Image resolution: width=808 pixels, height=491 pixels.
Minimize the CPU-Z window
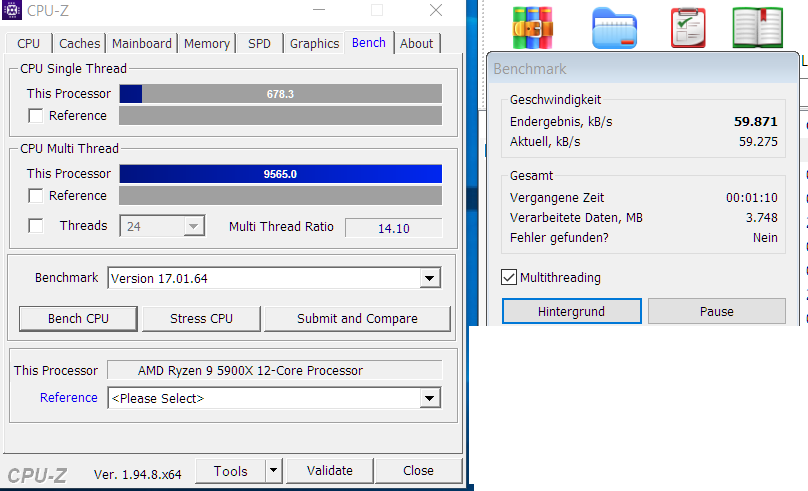(319, 10)
